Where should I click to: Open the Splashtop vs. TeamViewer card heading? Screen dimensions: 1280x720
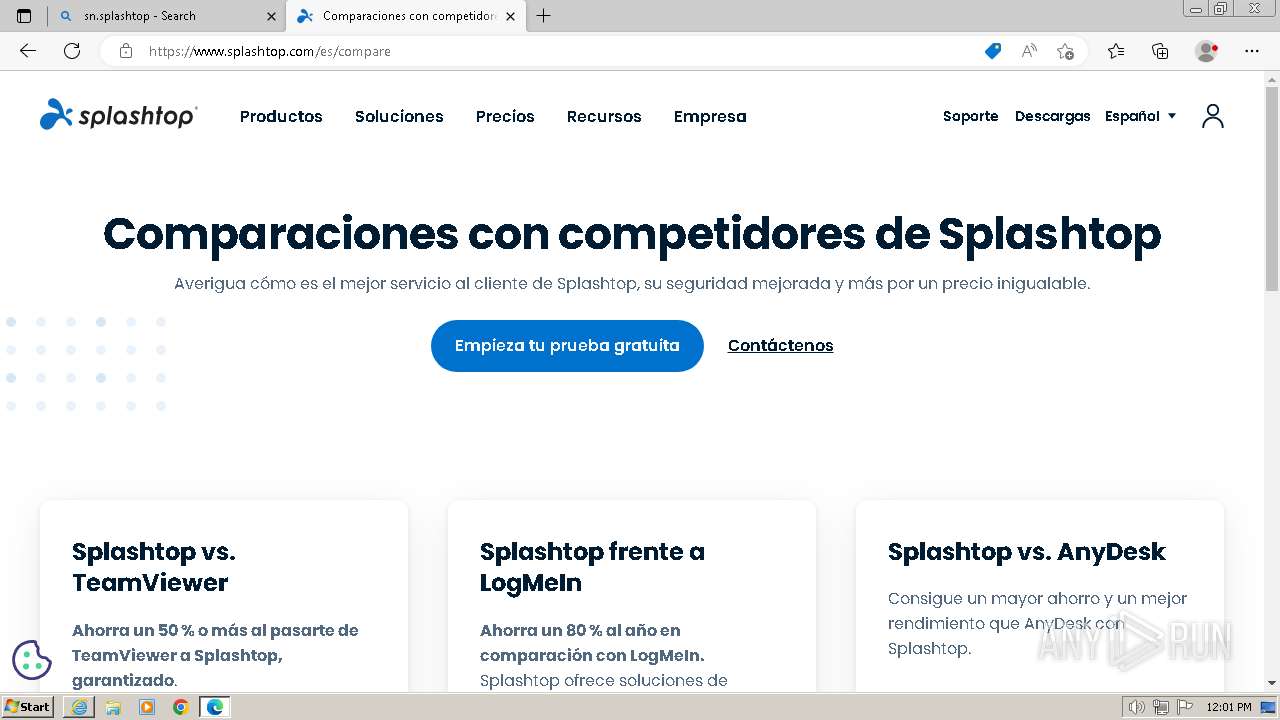(154, 567)
